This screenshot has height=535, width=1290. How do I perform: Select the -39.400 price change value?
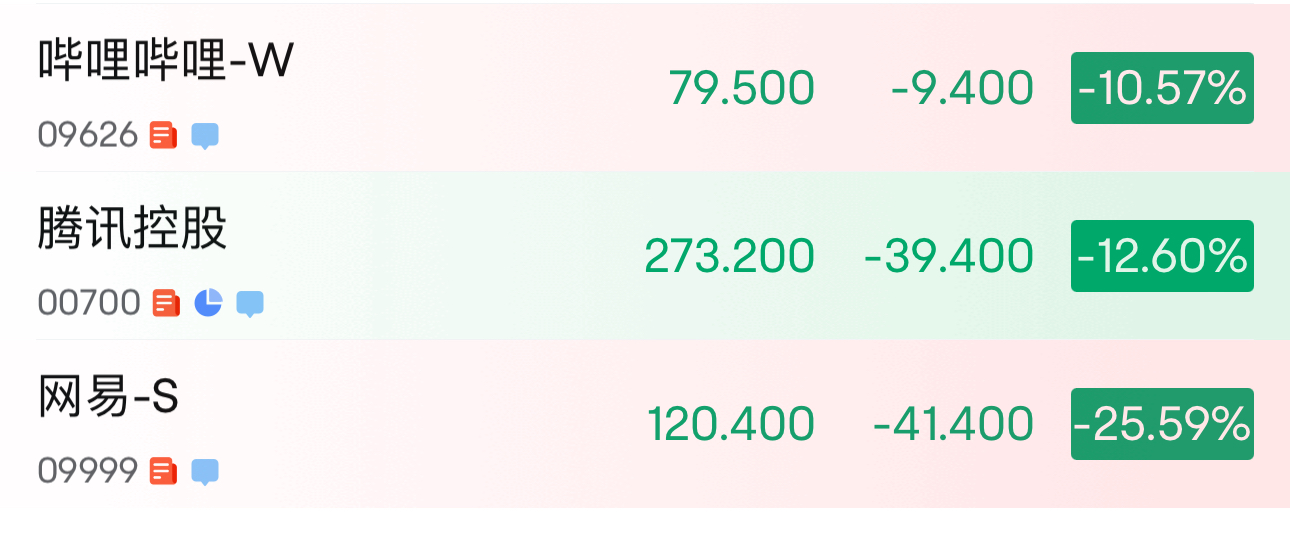949,256
